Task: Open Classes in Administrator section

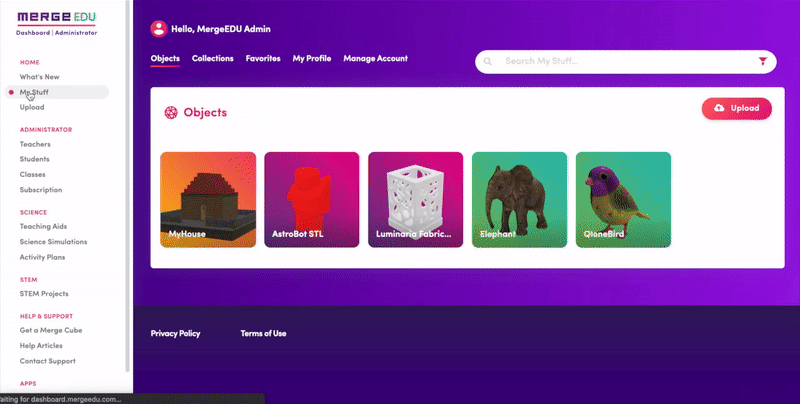Action: pyautogui.click(x=32, y=174)
